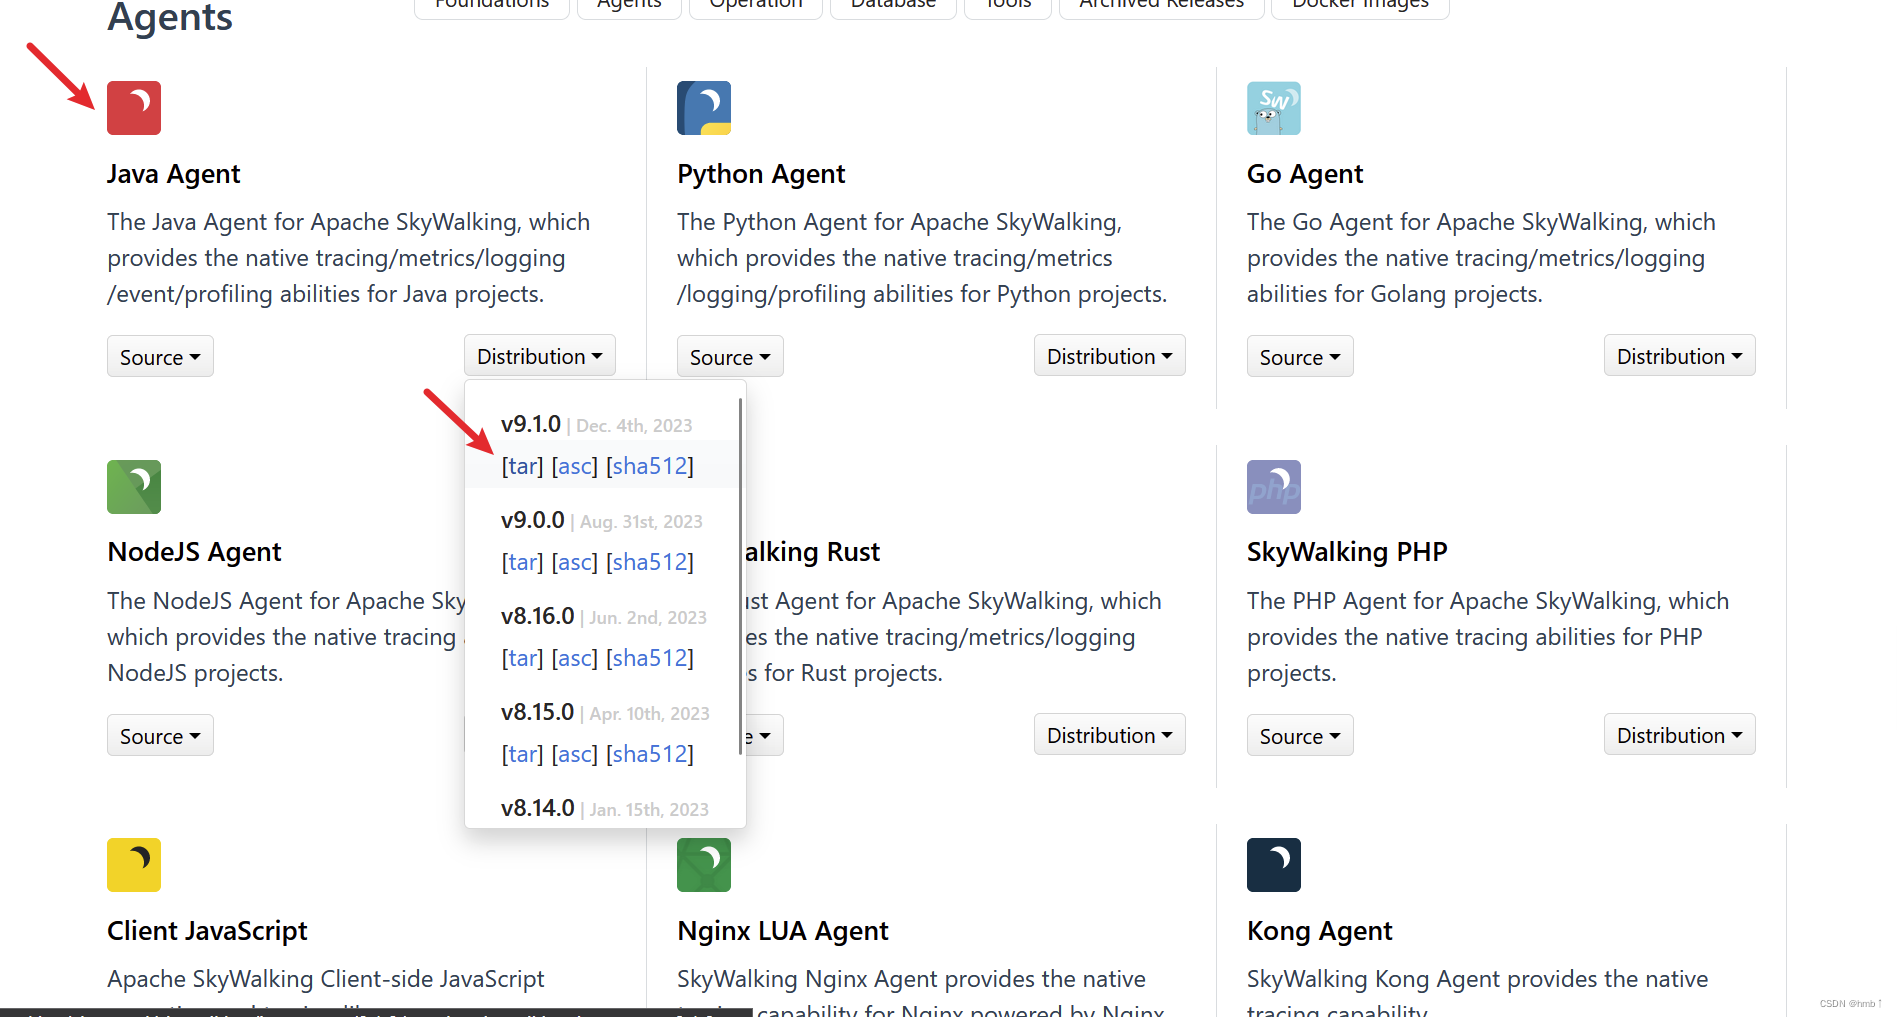The height and width of the screenshot is (1017, 1897).
Task: Click the Python Agent heading
Action: coord(761,174)
